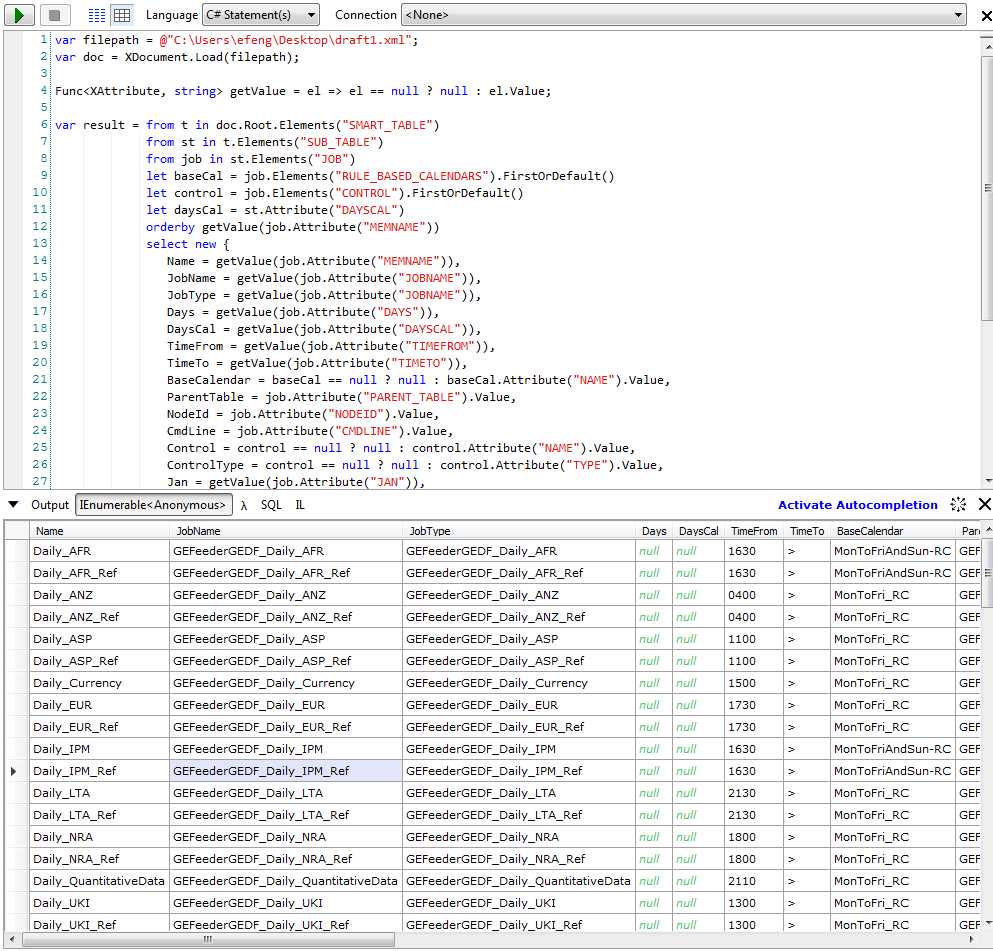Collapse the results panel with the black triangle

(13, 505)
